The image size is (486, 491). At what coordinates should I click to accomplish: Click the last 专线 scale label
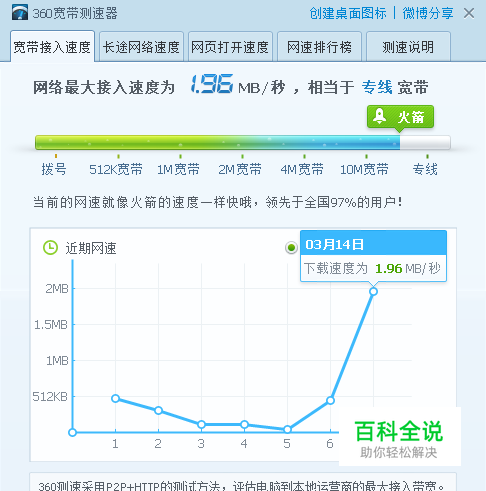(425, 169)
